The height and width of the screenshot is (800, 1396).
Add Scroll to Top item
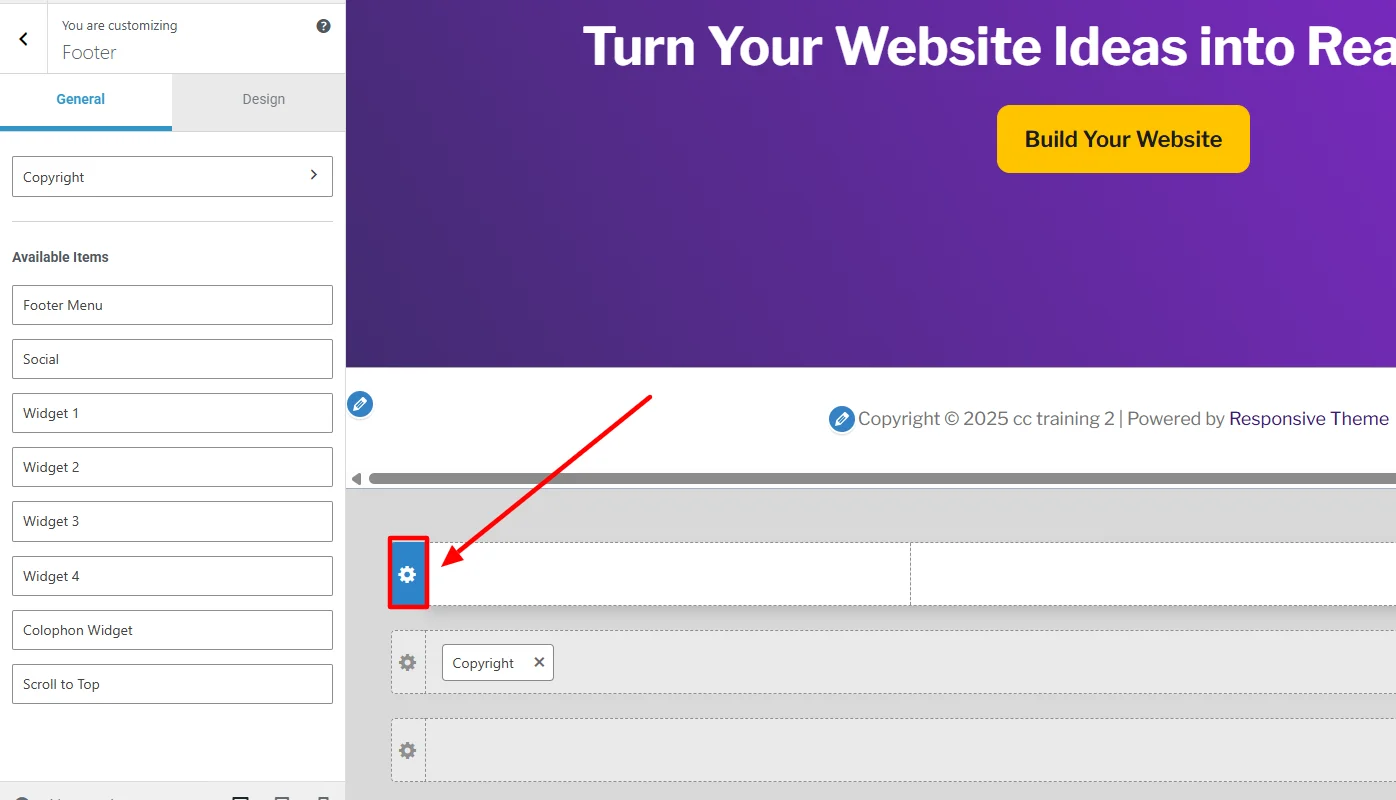tap(172, 684)
